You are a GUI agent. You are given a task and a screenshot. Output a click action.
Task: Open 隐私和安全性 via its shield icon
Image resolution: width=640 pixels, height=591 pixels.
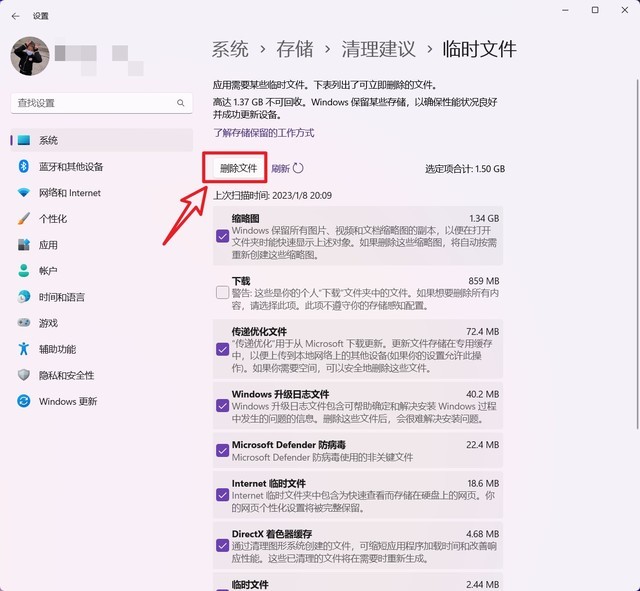(x=24, y=375)
